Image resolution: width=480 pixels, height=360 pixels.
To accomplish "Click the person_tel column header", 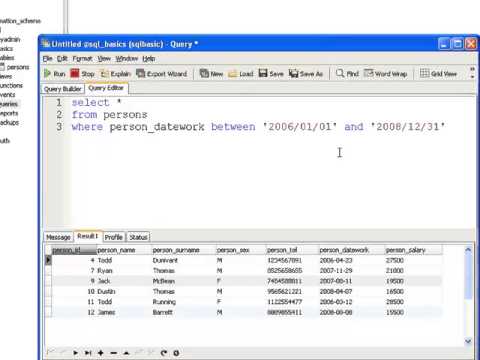I will [292, 250].
